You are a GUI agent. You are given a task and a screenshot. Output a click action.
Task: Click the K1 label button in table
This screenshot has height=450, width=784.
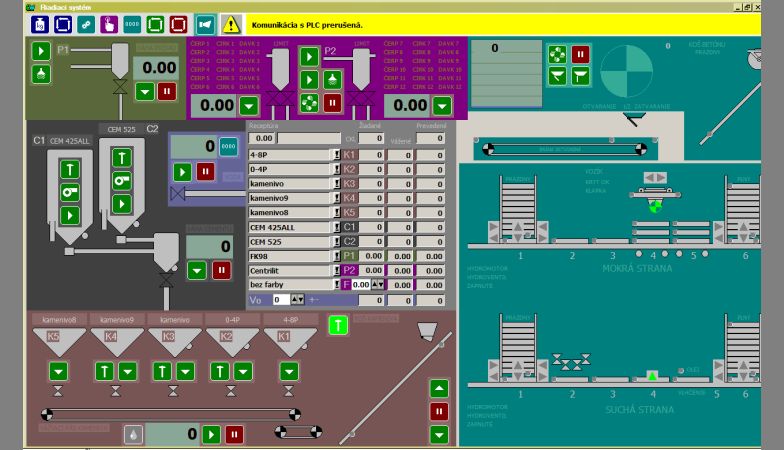[x=350, y=155]
